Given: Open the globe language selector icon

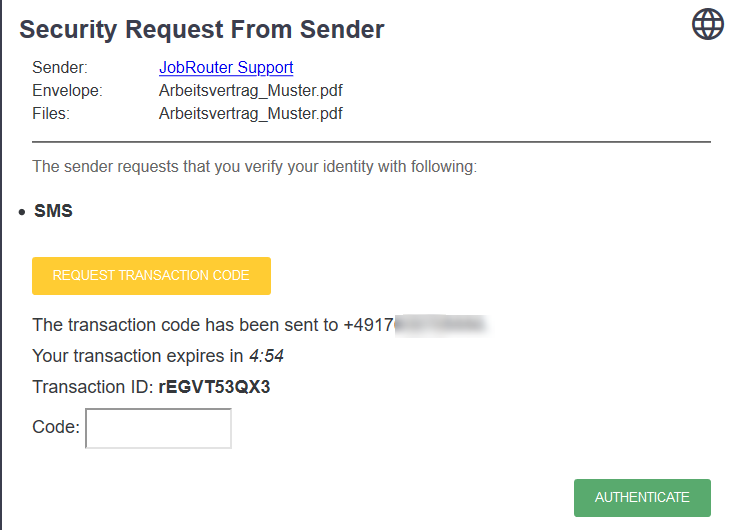Looking at the screenshot, I should [708, 24].
